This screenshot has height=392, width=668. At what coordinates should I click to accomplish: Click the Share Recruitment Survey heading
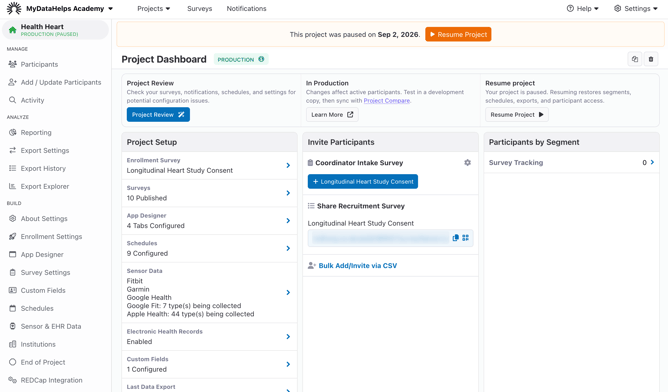pyautogui.click(x=360, y=206)
